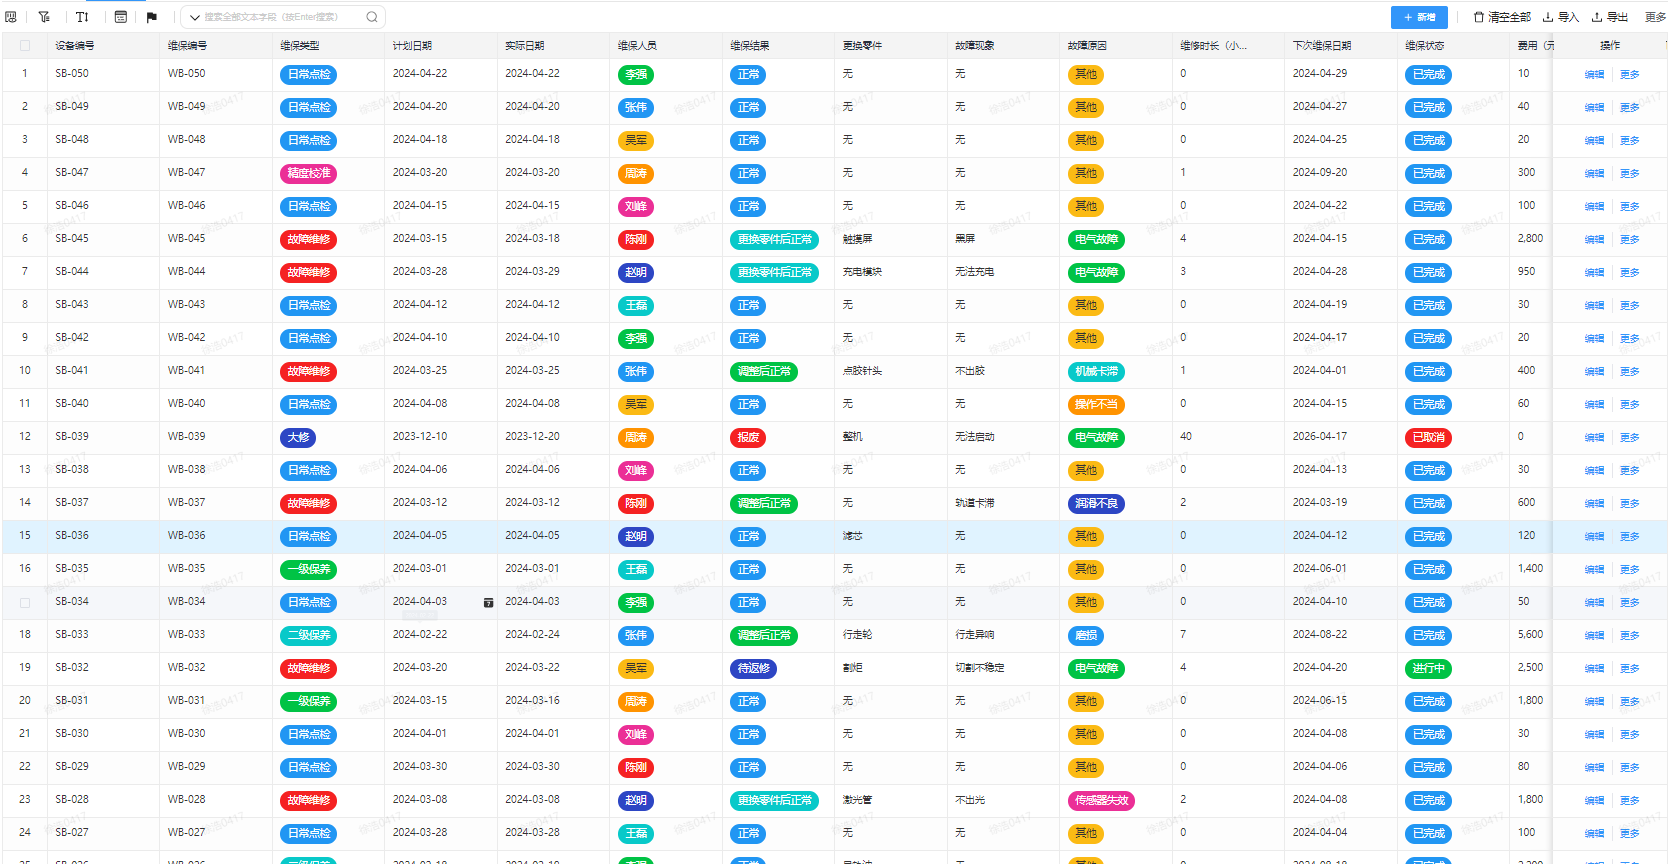This screenshot has width=1668, height=864.
Task: Open the column settings icon in toolbar
Action: [x=11, y=17]
